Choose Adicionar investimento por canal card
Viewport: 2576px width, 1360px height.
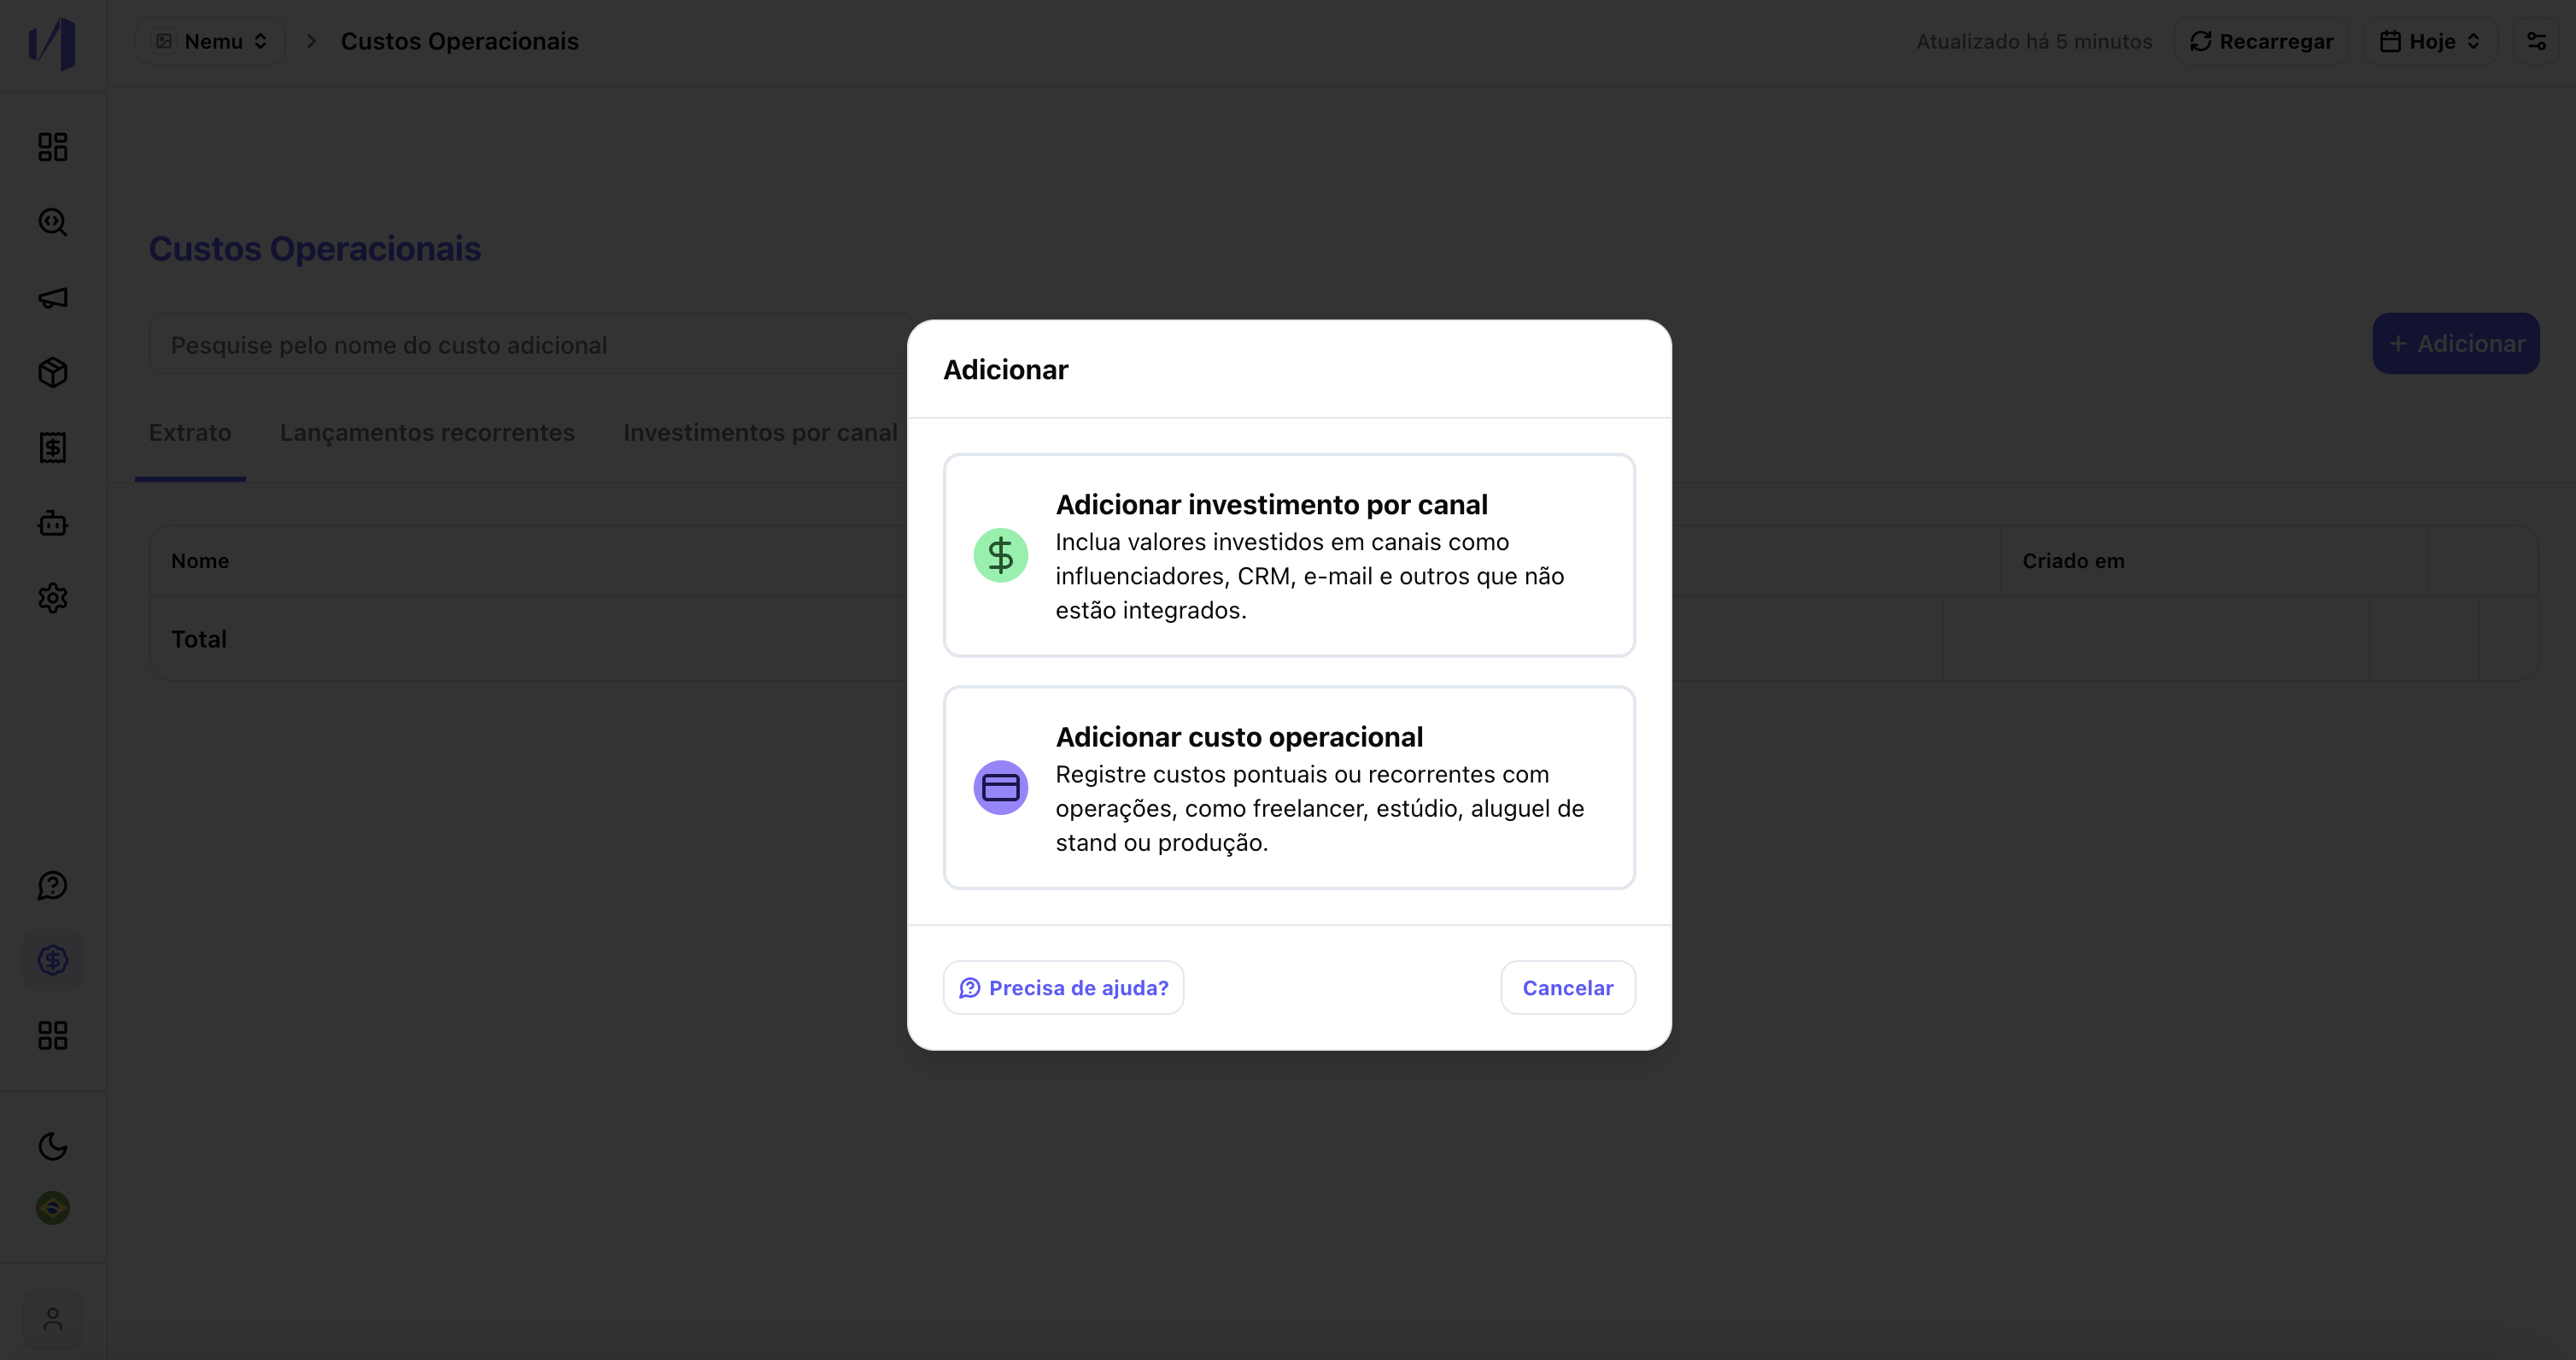point(1289,555)
